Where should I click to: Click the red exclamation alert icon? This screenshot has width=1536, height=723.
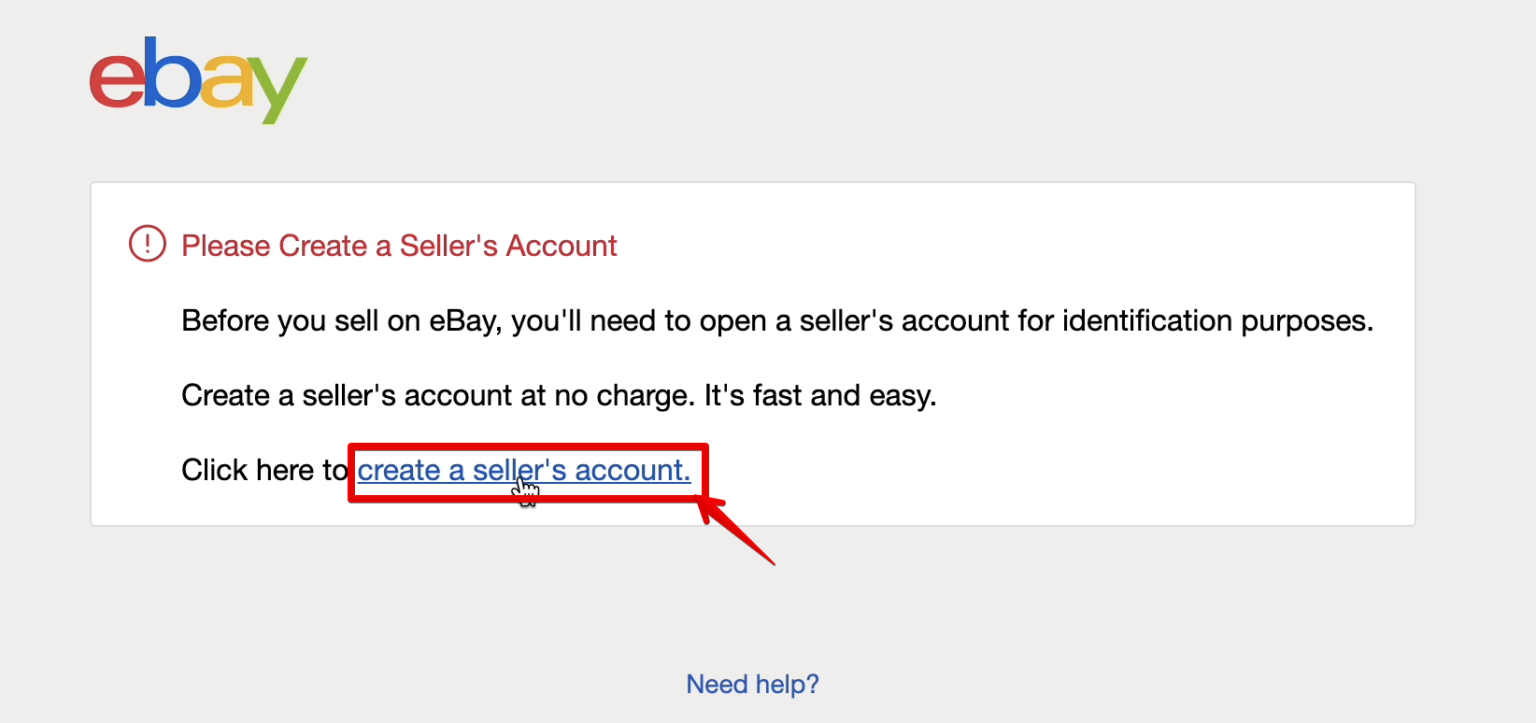point(147,244)
